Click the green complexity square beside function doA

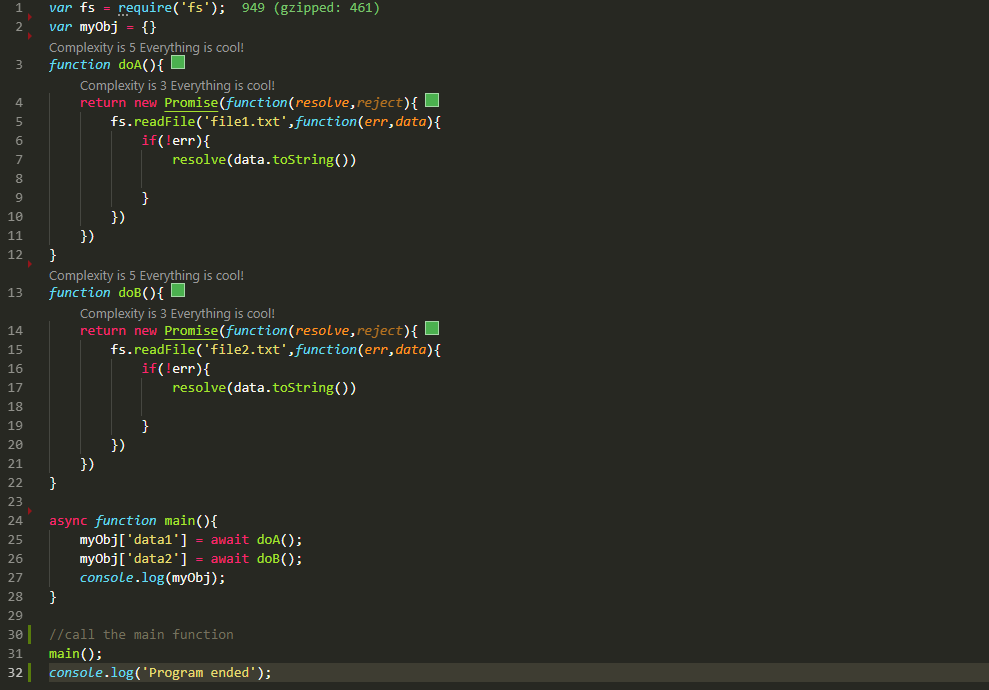177,61
